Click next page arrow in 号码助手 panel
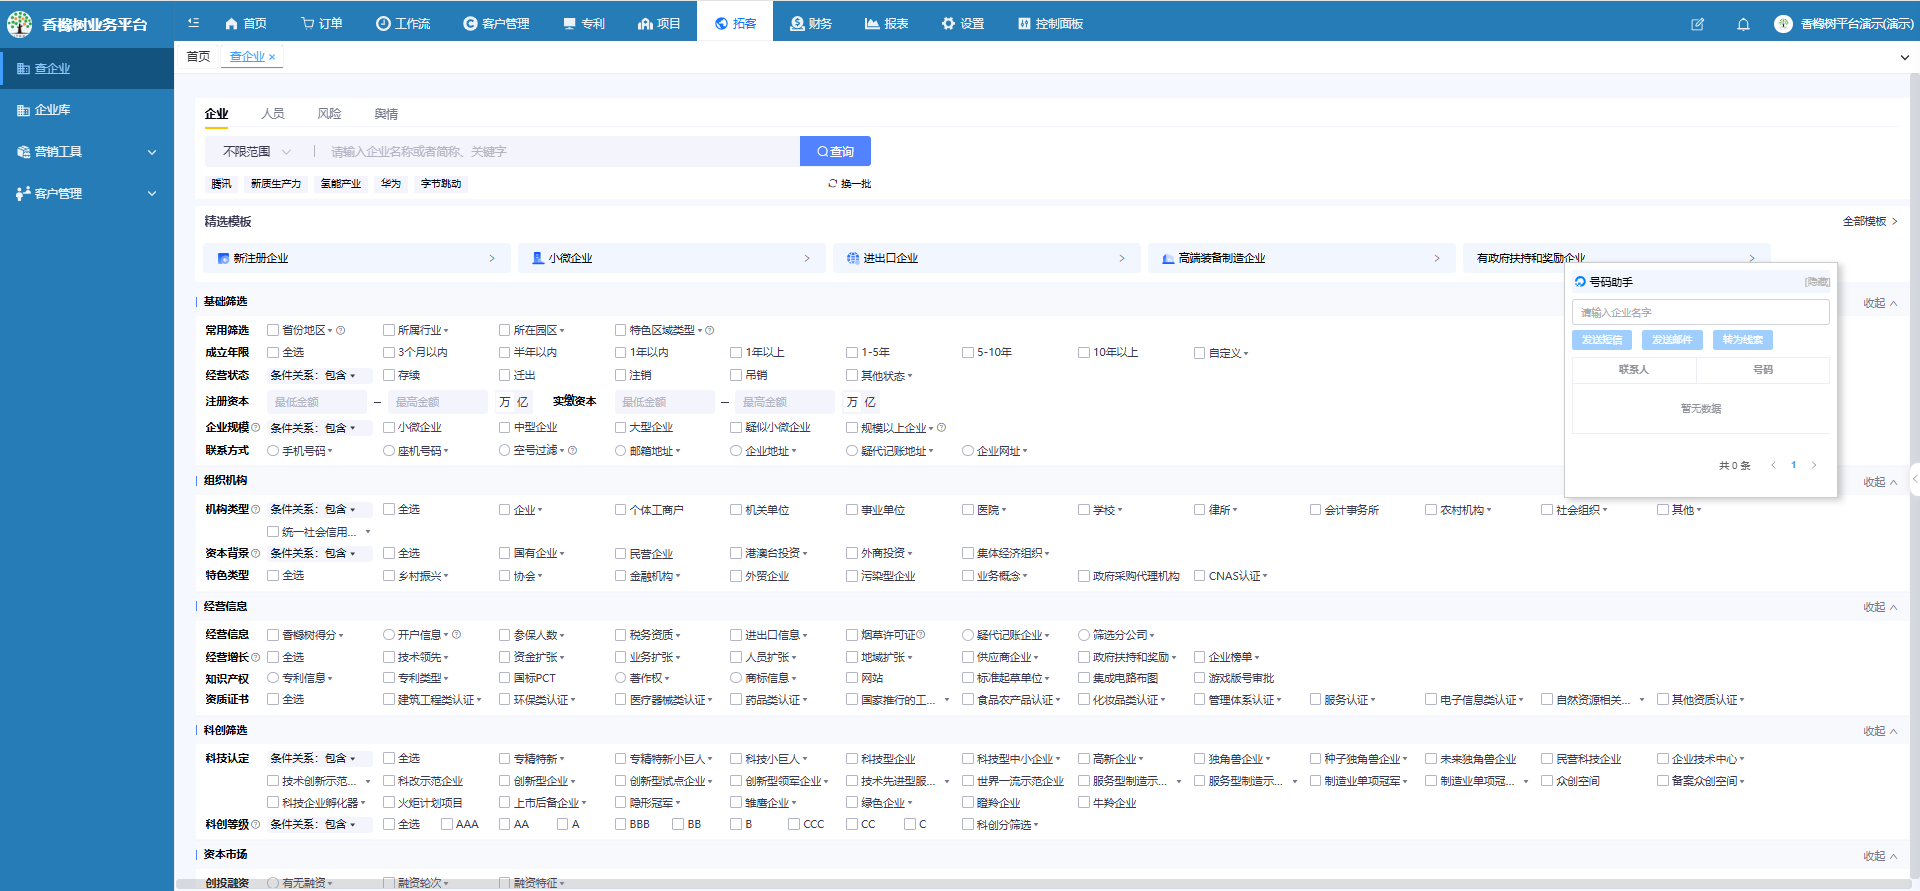1920x891 pixels. (1814, 465)
